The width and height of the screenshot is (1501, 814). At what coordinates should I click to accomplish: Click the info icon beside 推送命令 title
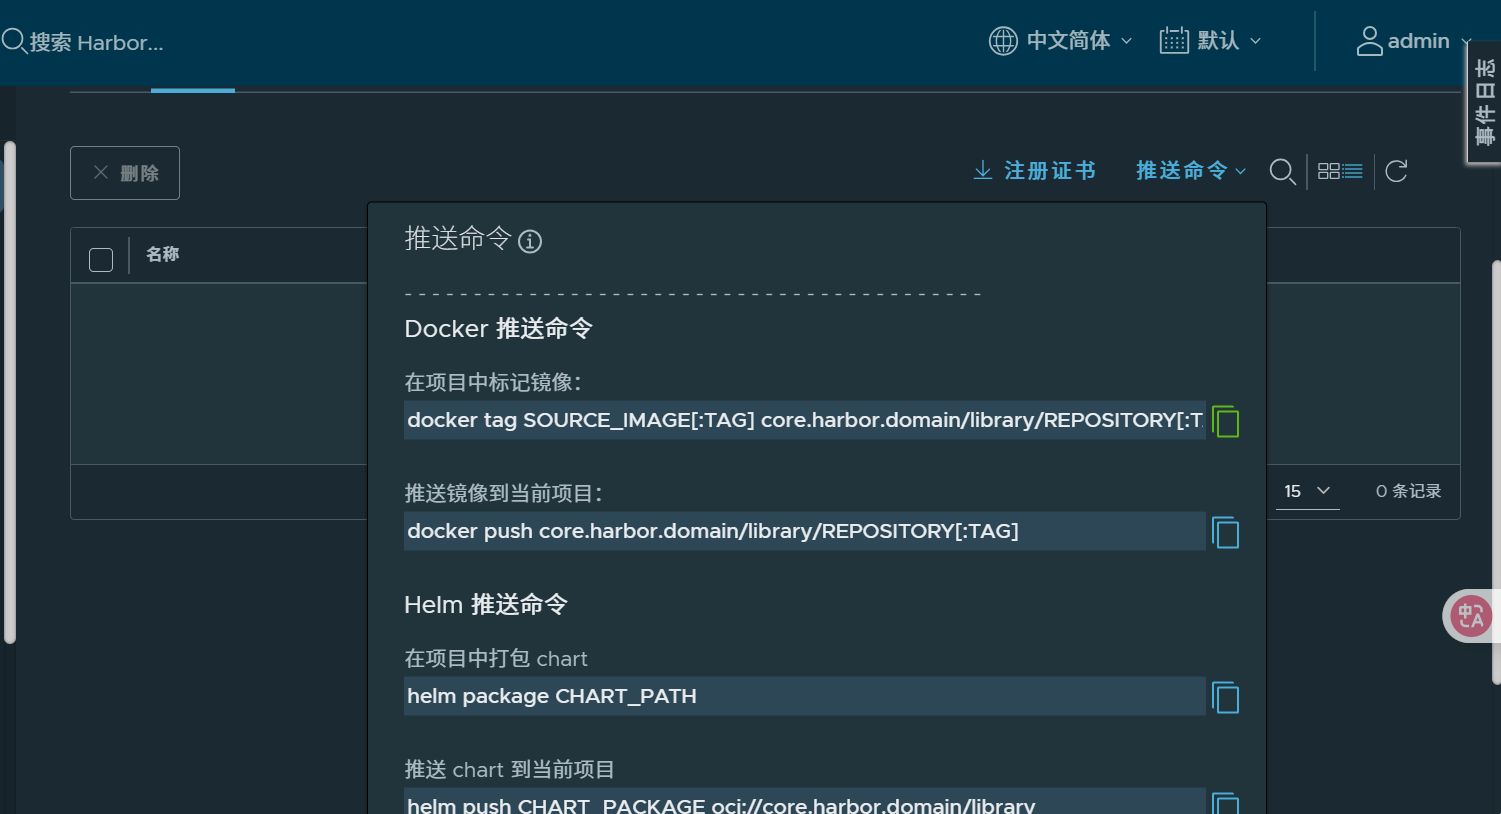click(530, 241)
